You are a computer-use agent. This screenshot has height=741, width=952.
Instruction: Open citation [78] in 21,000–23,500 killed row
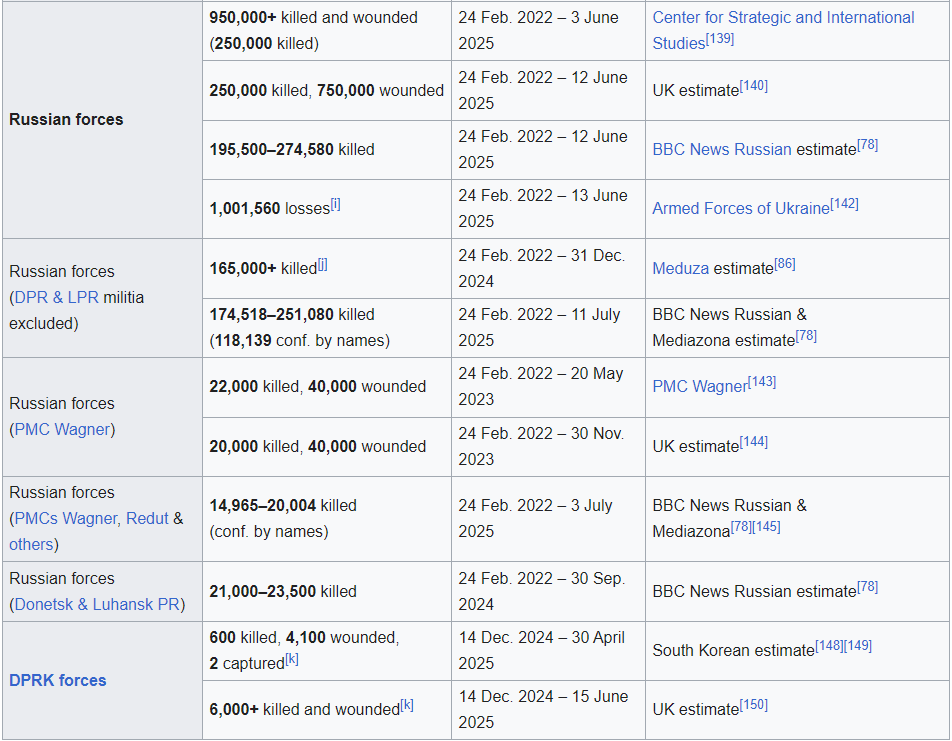coord(868,587)
